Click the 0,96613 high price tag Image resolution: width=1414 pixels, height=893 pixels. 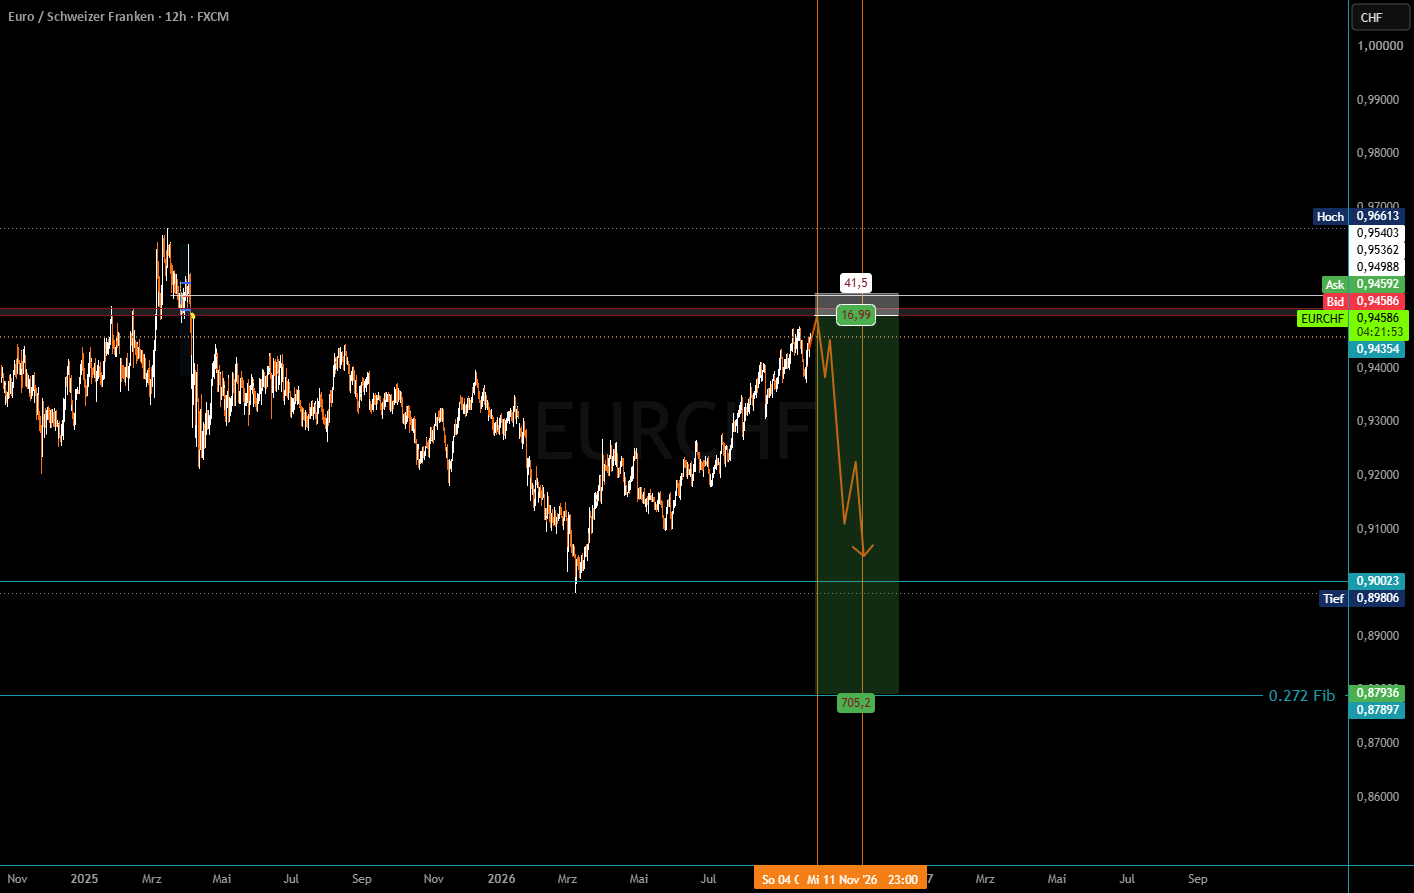point(1378,216)
